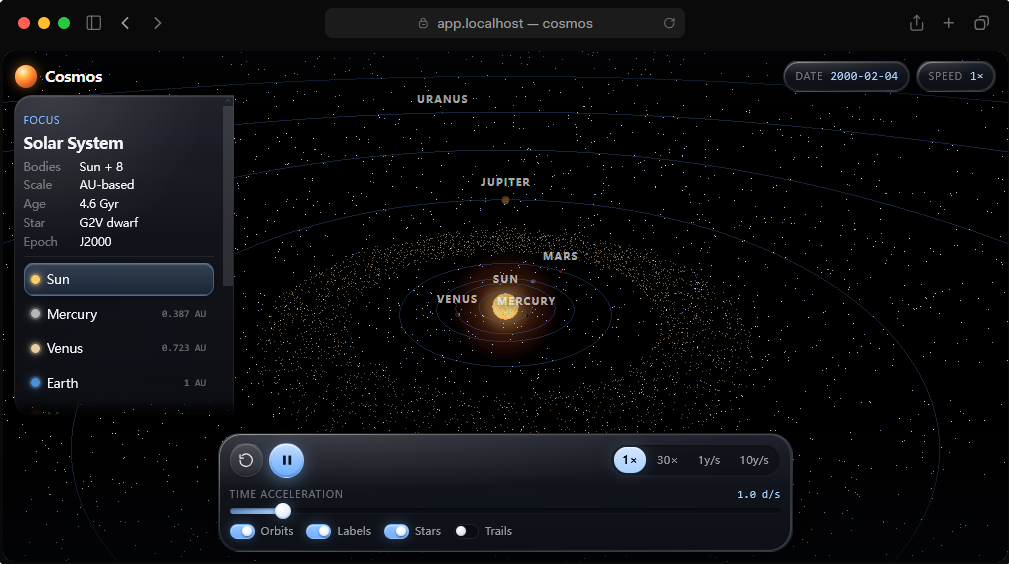The height and width of the screenshot is (564, 1009).
Task: Pause the simulation playback
Action: 286,460
